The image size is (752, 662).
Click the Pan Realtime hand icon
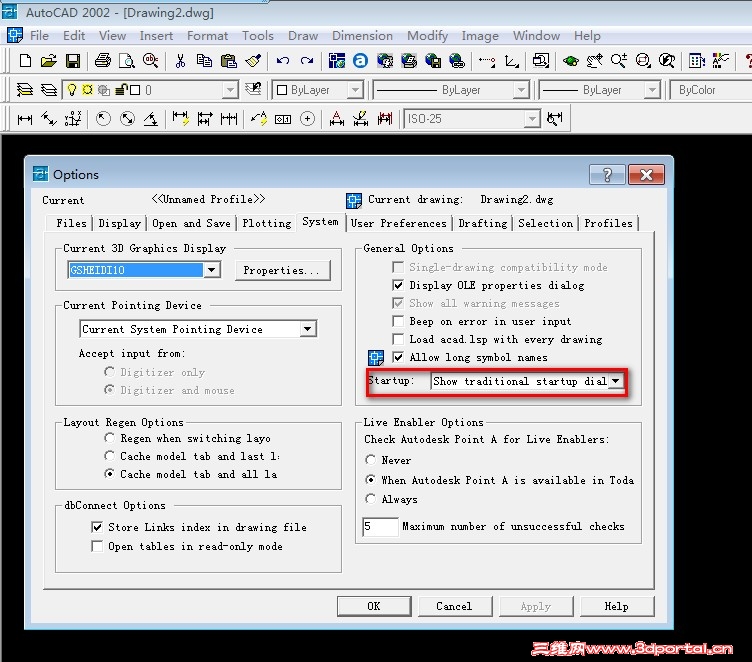[x=595, y=61]
